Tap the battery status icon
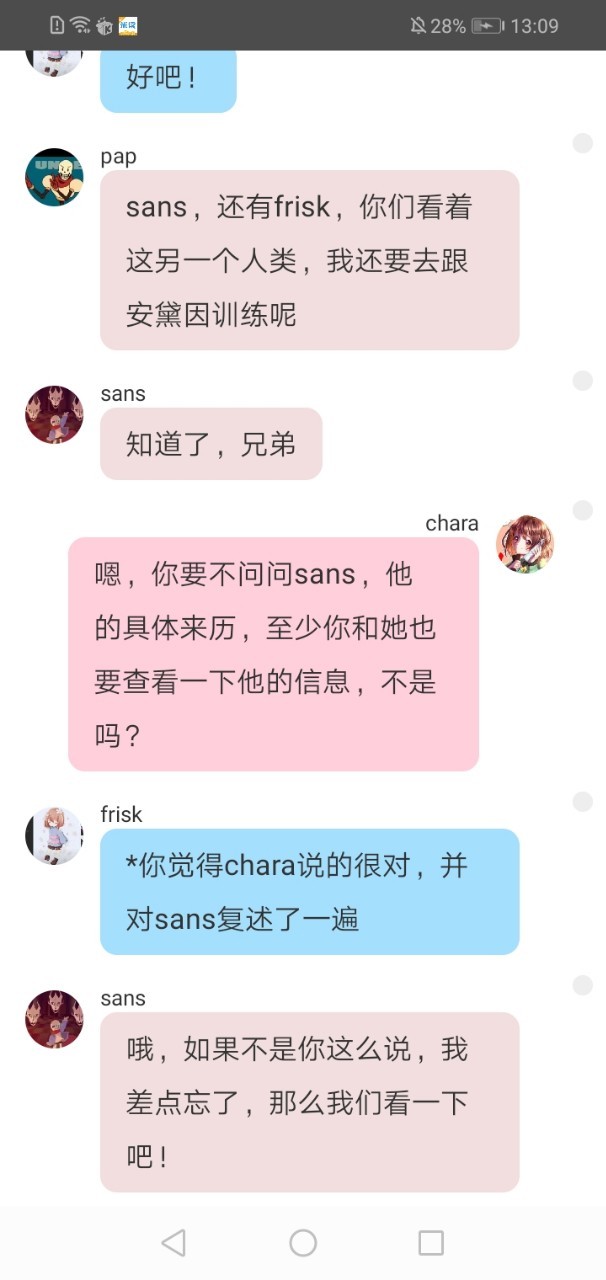 (487, 25)
